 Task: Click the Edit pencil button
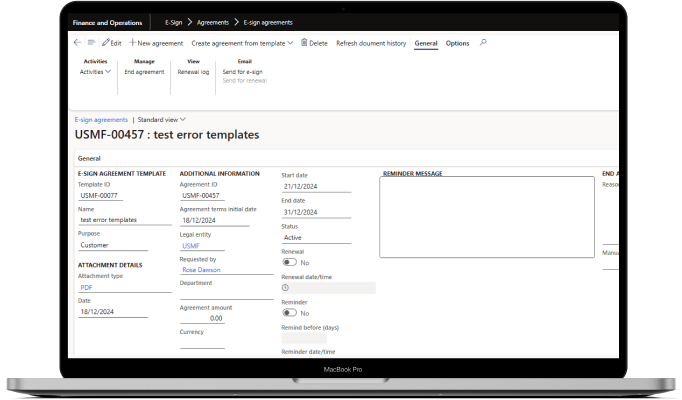112,43
